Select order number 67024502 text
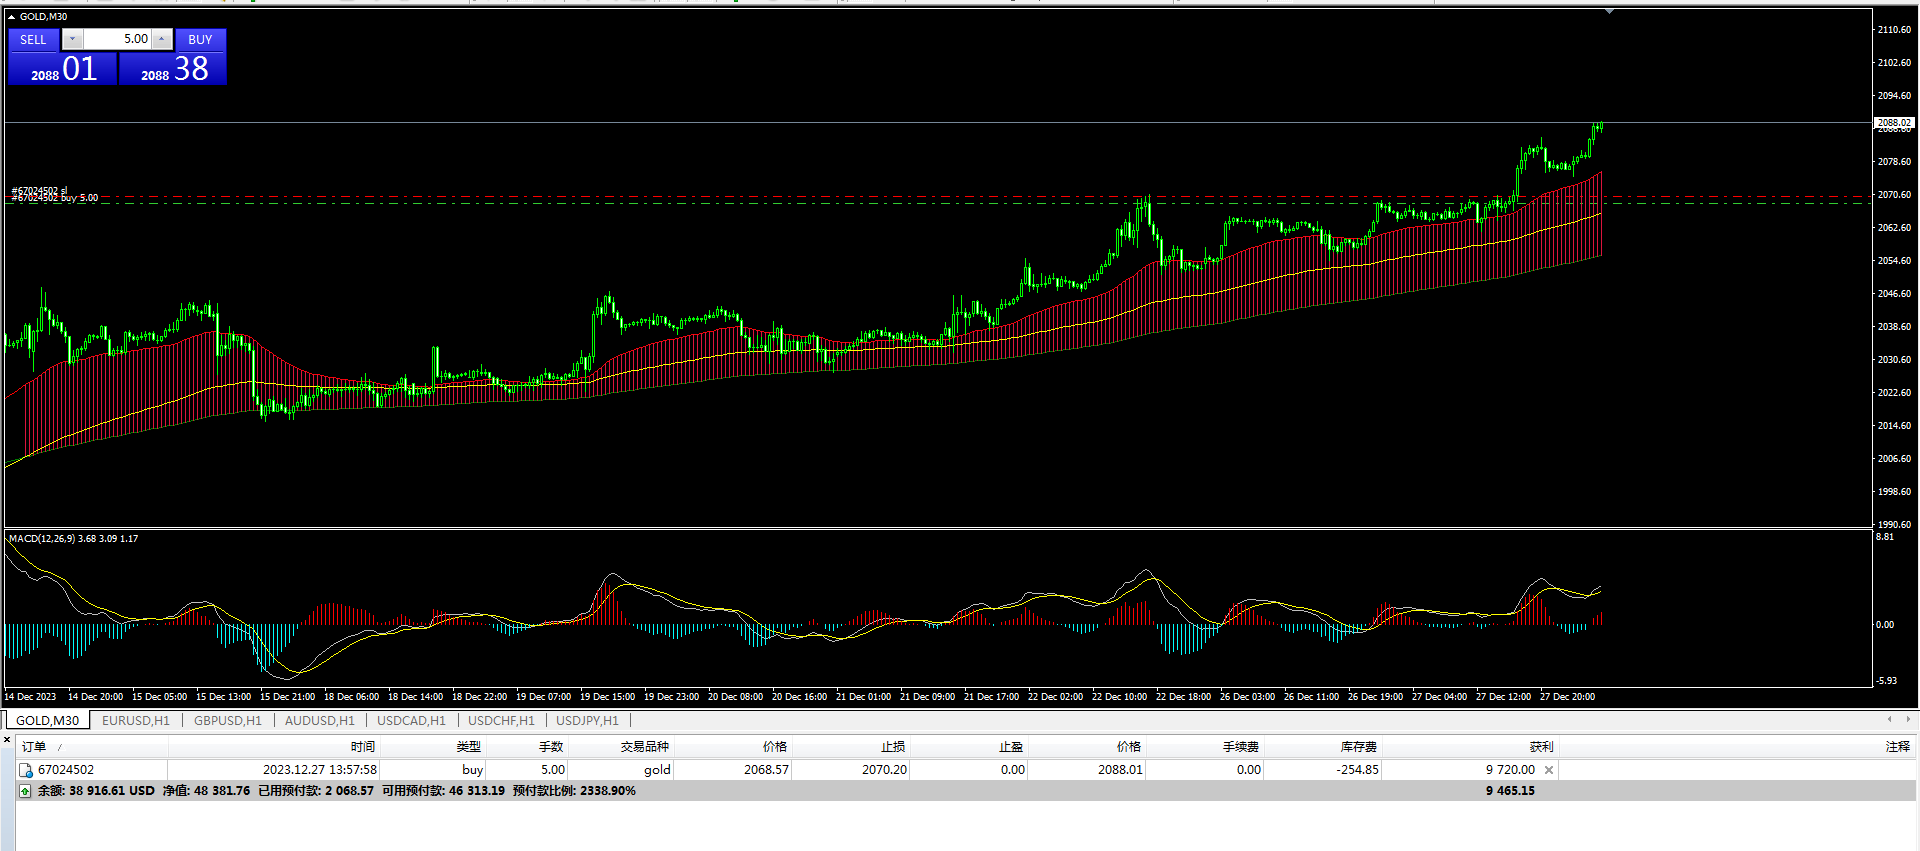This screenshot has height=851, width=1920. click(x=66, y=770)
